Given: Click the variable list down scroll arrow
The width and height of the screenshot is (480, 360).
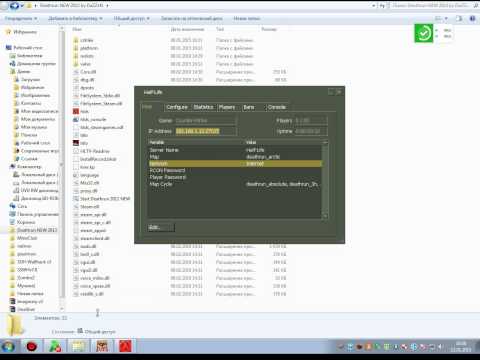Looking at the screenshot, I should [325, 216].
